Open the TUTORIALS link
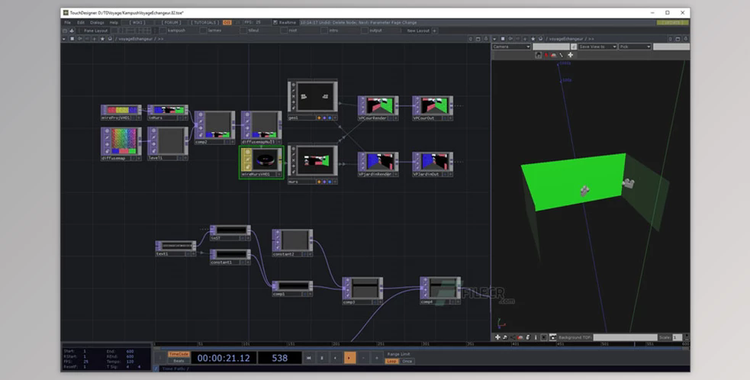The width and height of the screenshot is (750, 380). coord(205,22)
